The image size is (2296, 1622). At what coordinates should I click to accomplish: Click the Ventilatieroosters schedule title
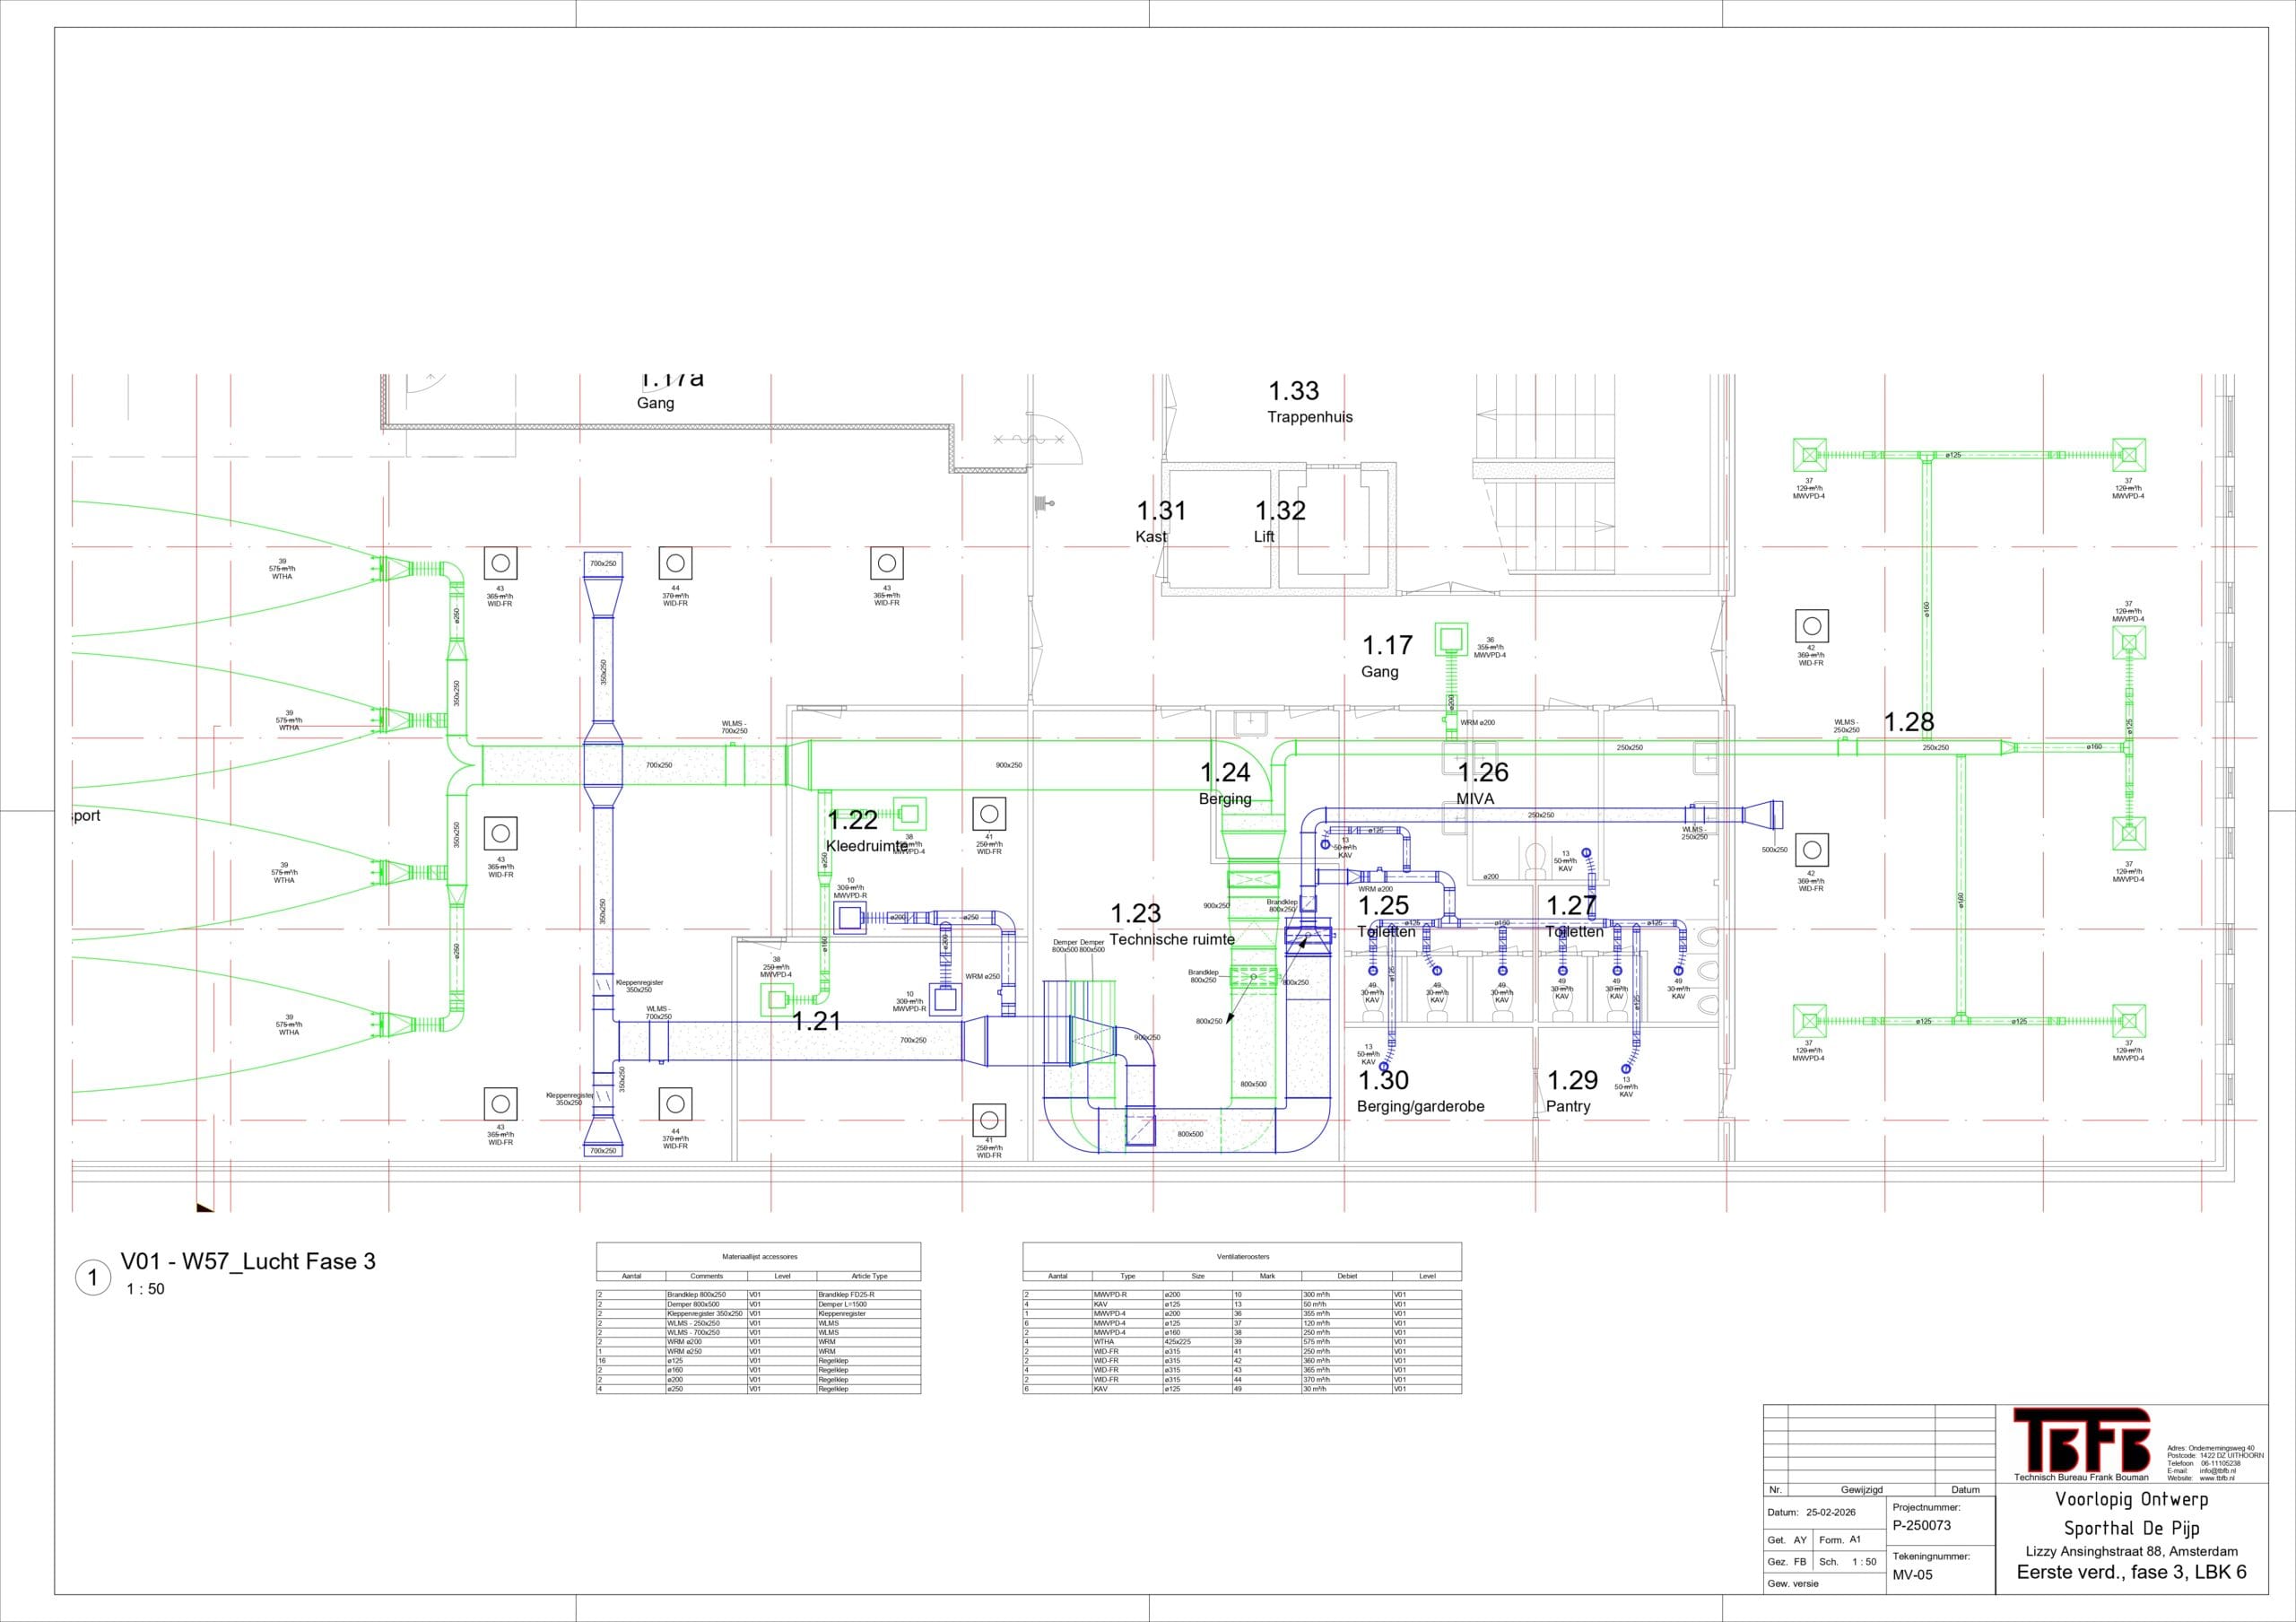tap(1242, 1256)
